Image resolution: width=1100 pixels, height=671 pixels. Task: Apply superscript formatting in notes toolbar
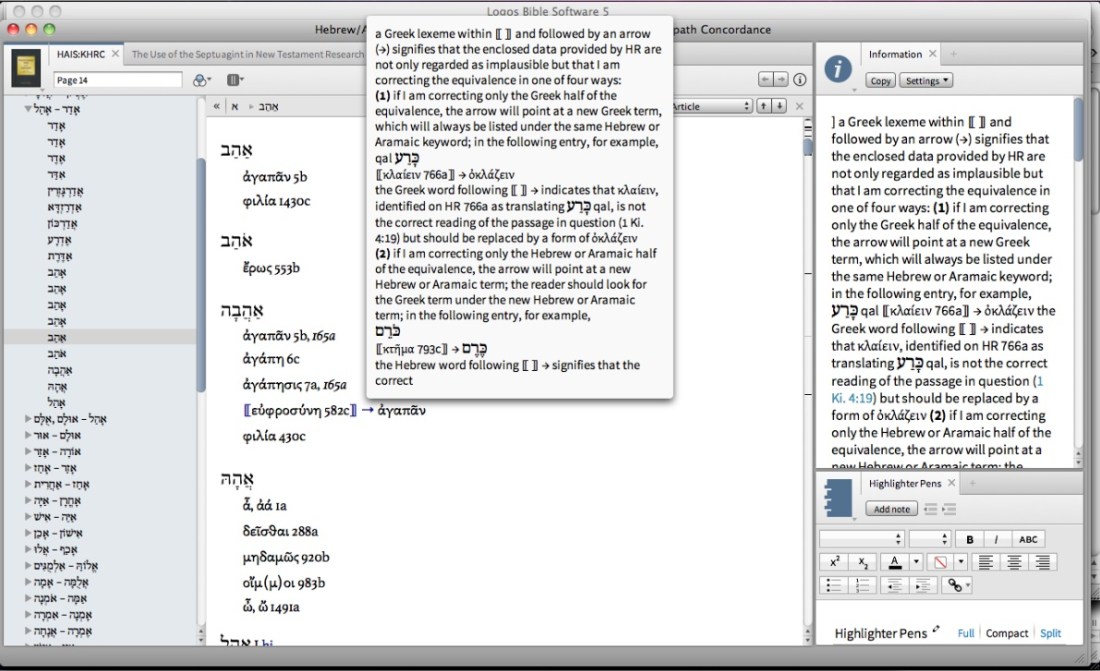834,562
